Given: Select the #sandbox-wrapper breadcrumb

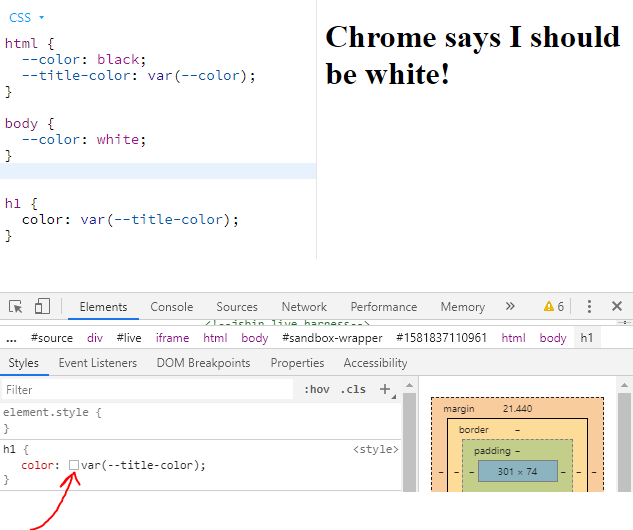Looking at the screenshot, I should point(332,338).
